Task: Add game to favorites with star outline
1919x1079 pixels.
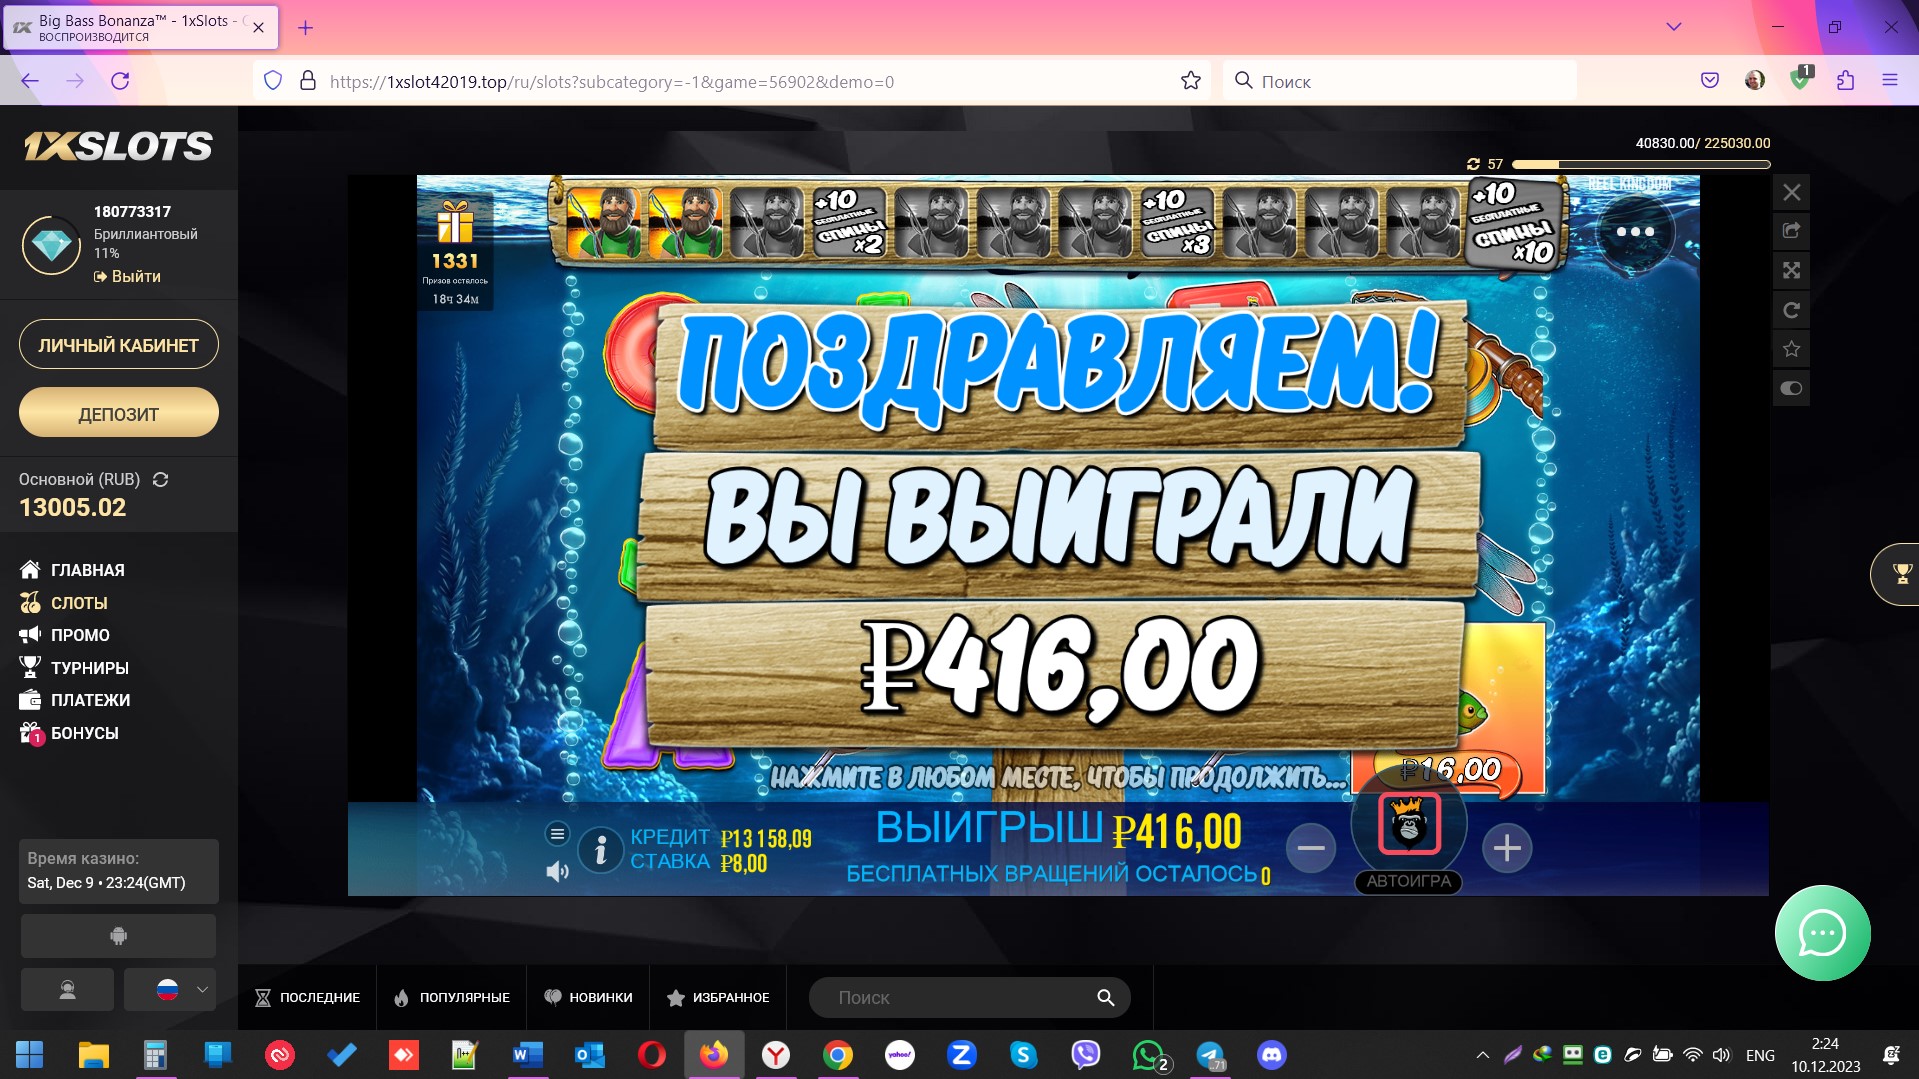Action: click(1791, 349)
